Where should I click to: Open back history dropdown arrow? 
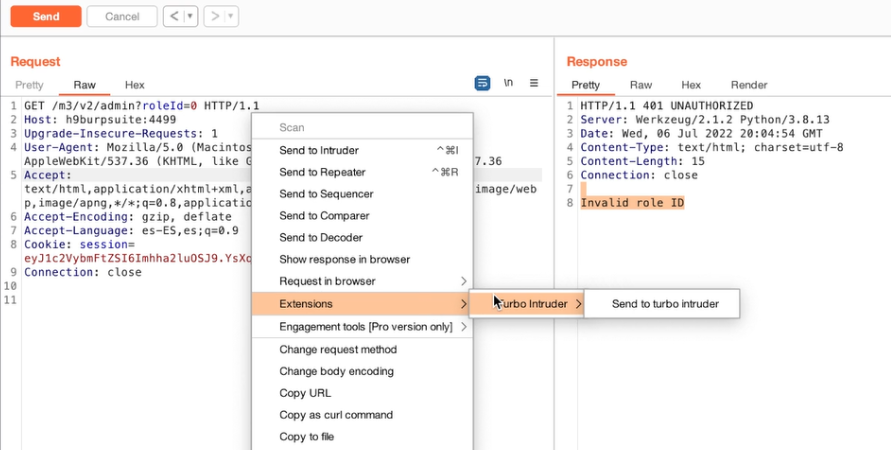pos(191,16)
